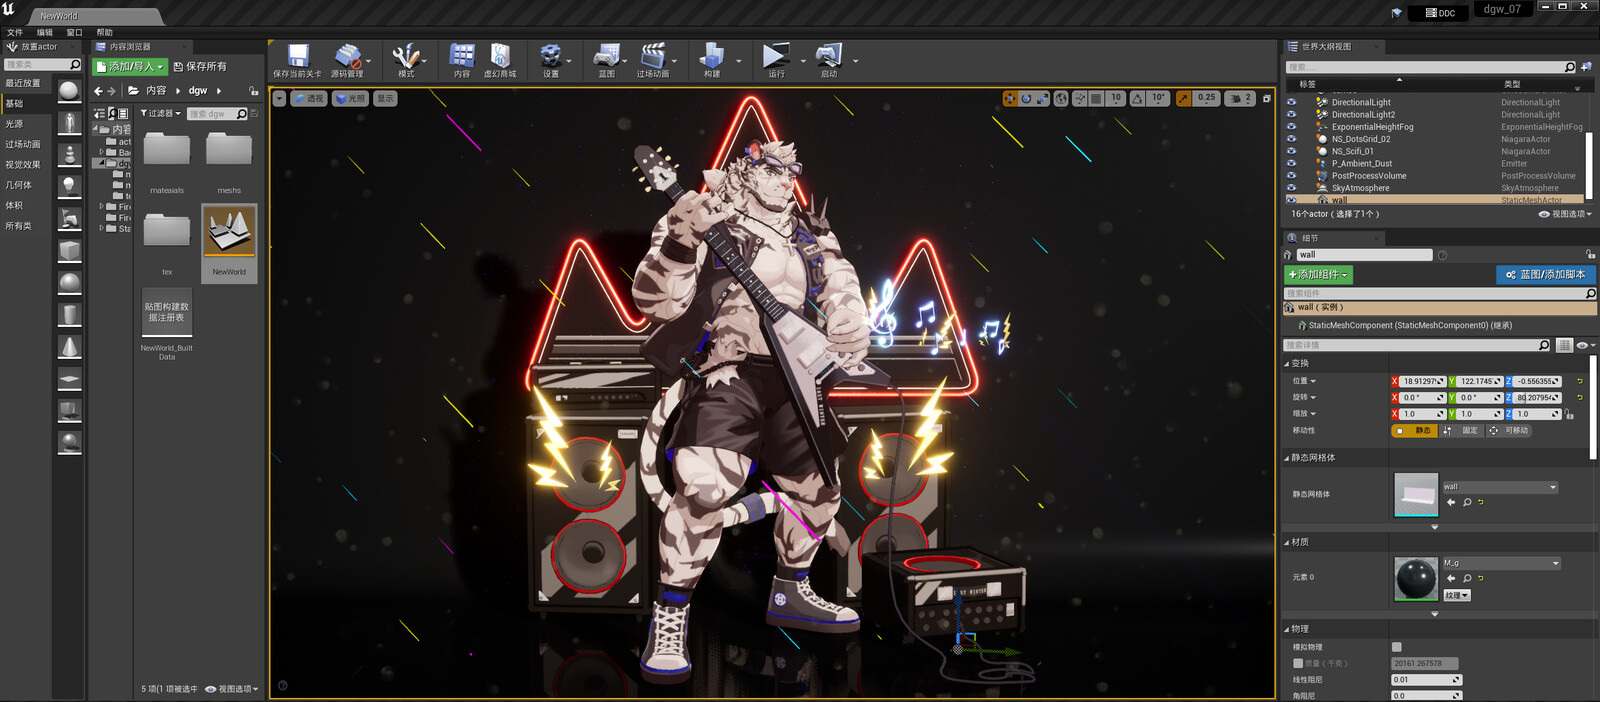This screenshot has width=1600, height=702.
Task: Set mobility to Movable (可移动)
Action: 1509,431
